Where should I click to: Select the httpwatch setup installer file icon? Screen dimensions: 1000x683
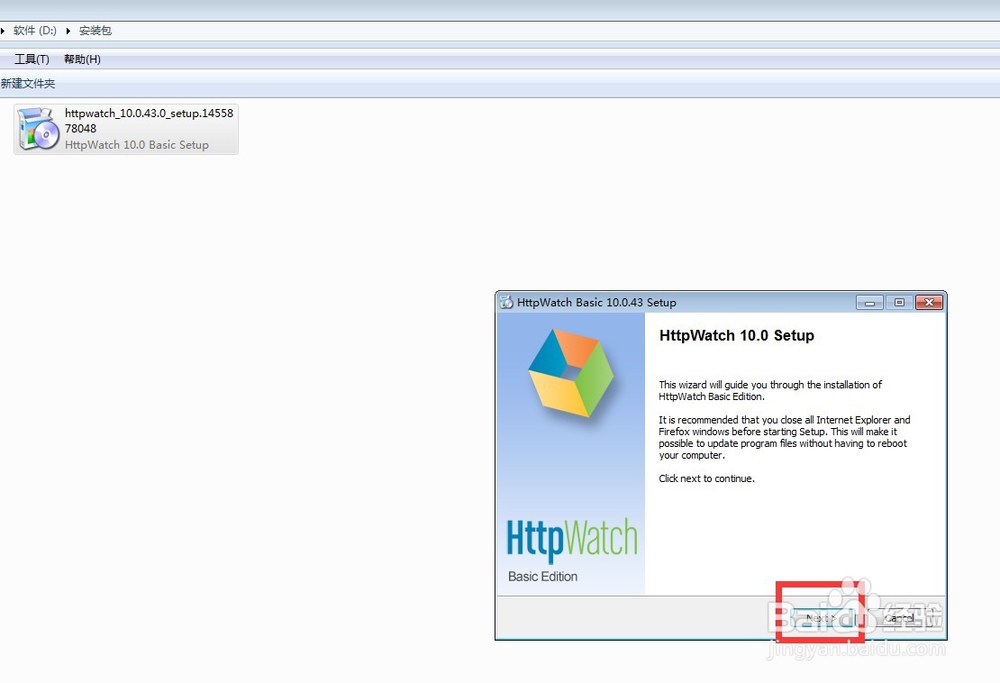click(x=38, y=129)
